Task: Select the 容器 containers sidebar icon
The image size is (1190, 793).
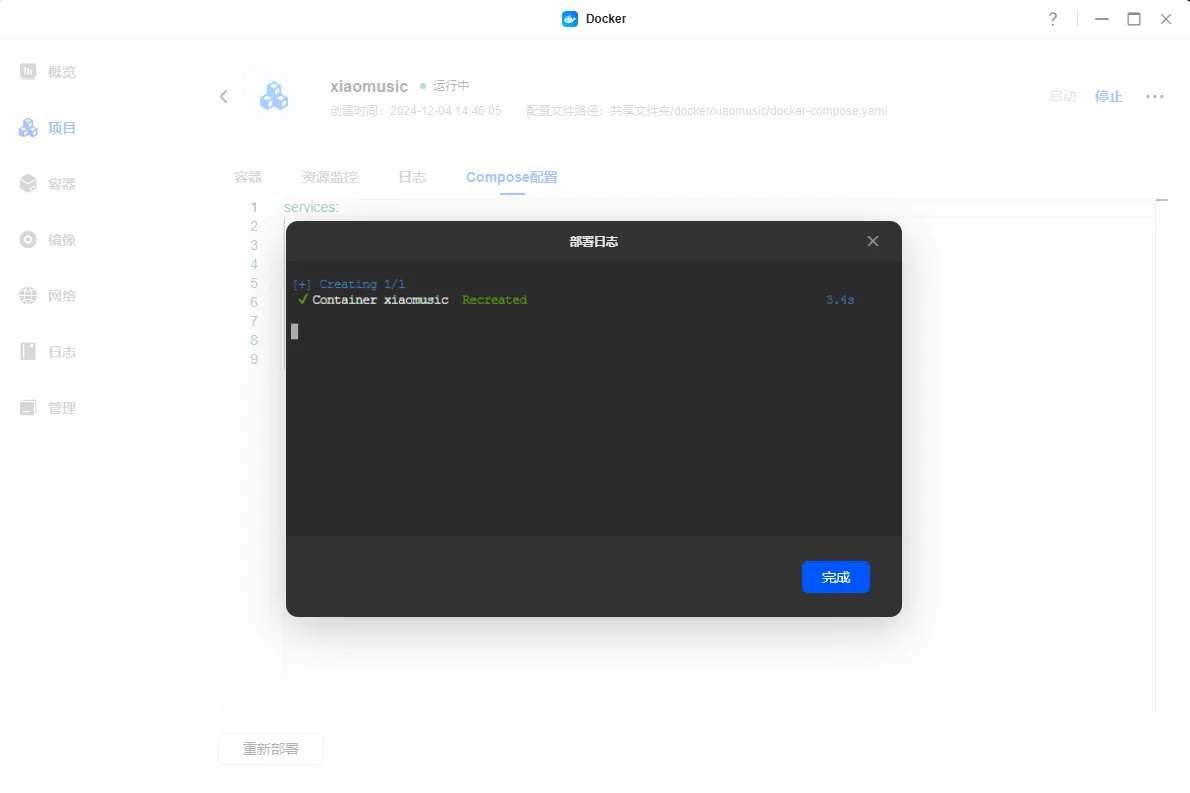Action: (29, 184)
